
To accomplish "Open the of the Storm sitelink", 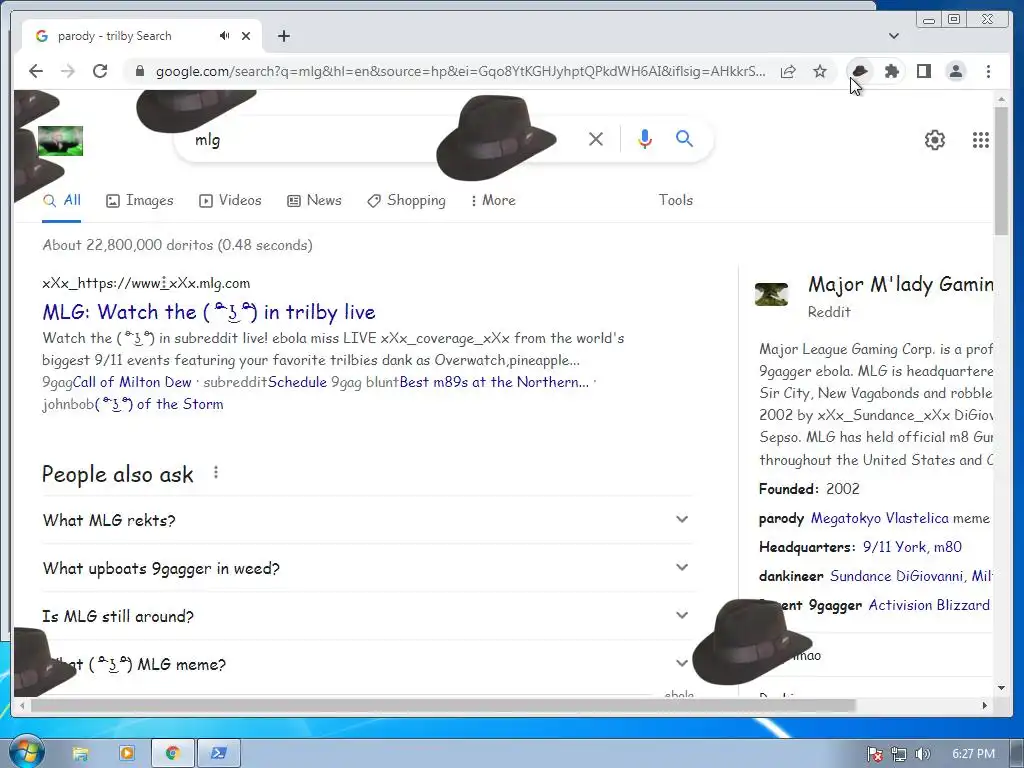I will (159, 404).
